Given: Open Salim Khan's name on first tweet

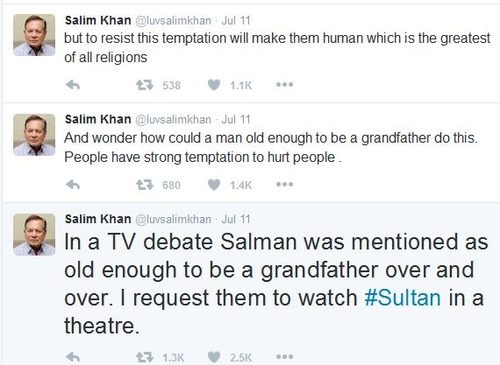Looking at the screenshot, I should [98, 20].
